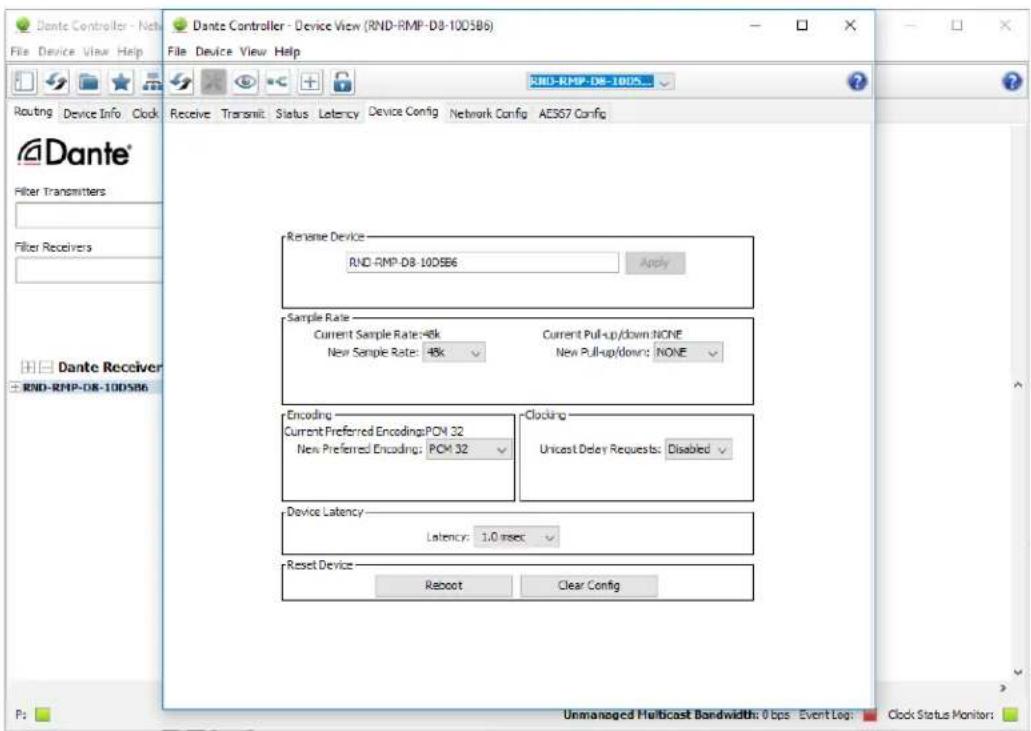Select the Routing tab in Network View

pyautogui.click(x=33, y=112)
